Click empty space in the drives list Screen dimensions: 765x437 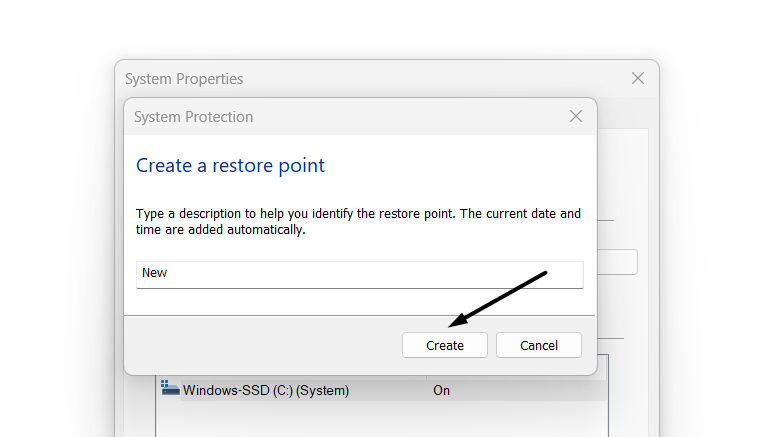(380, 420)
